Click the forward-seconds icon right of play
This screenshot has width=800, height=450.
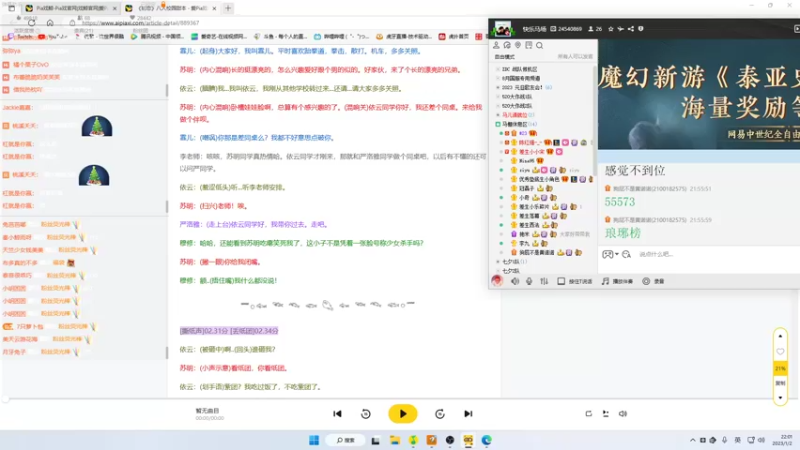[440, 414]
